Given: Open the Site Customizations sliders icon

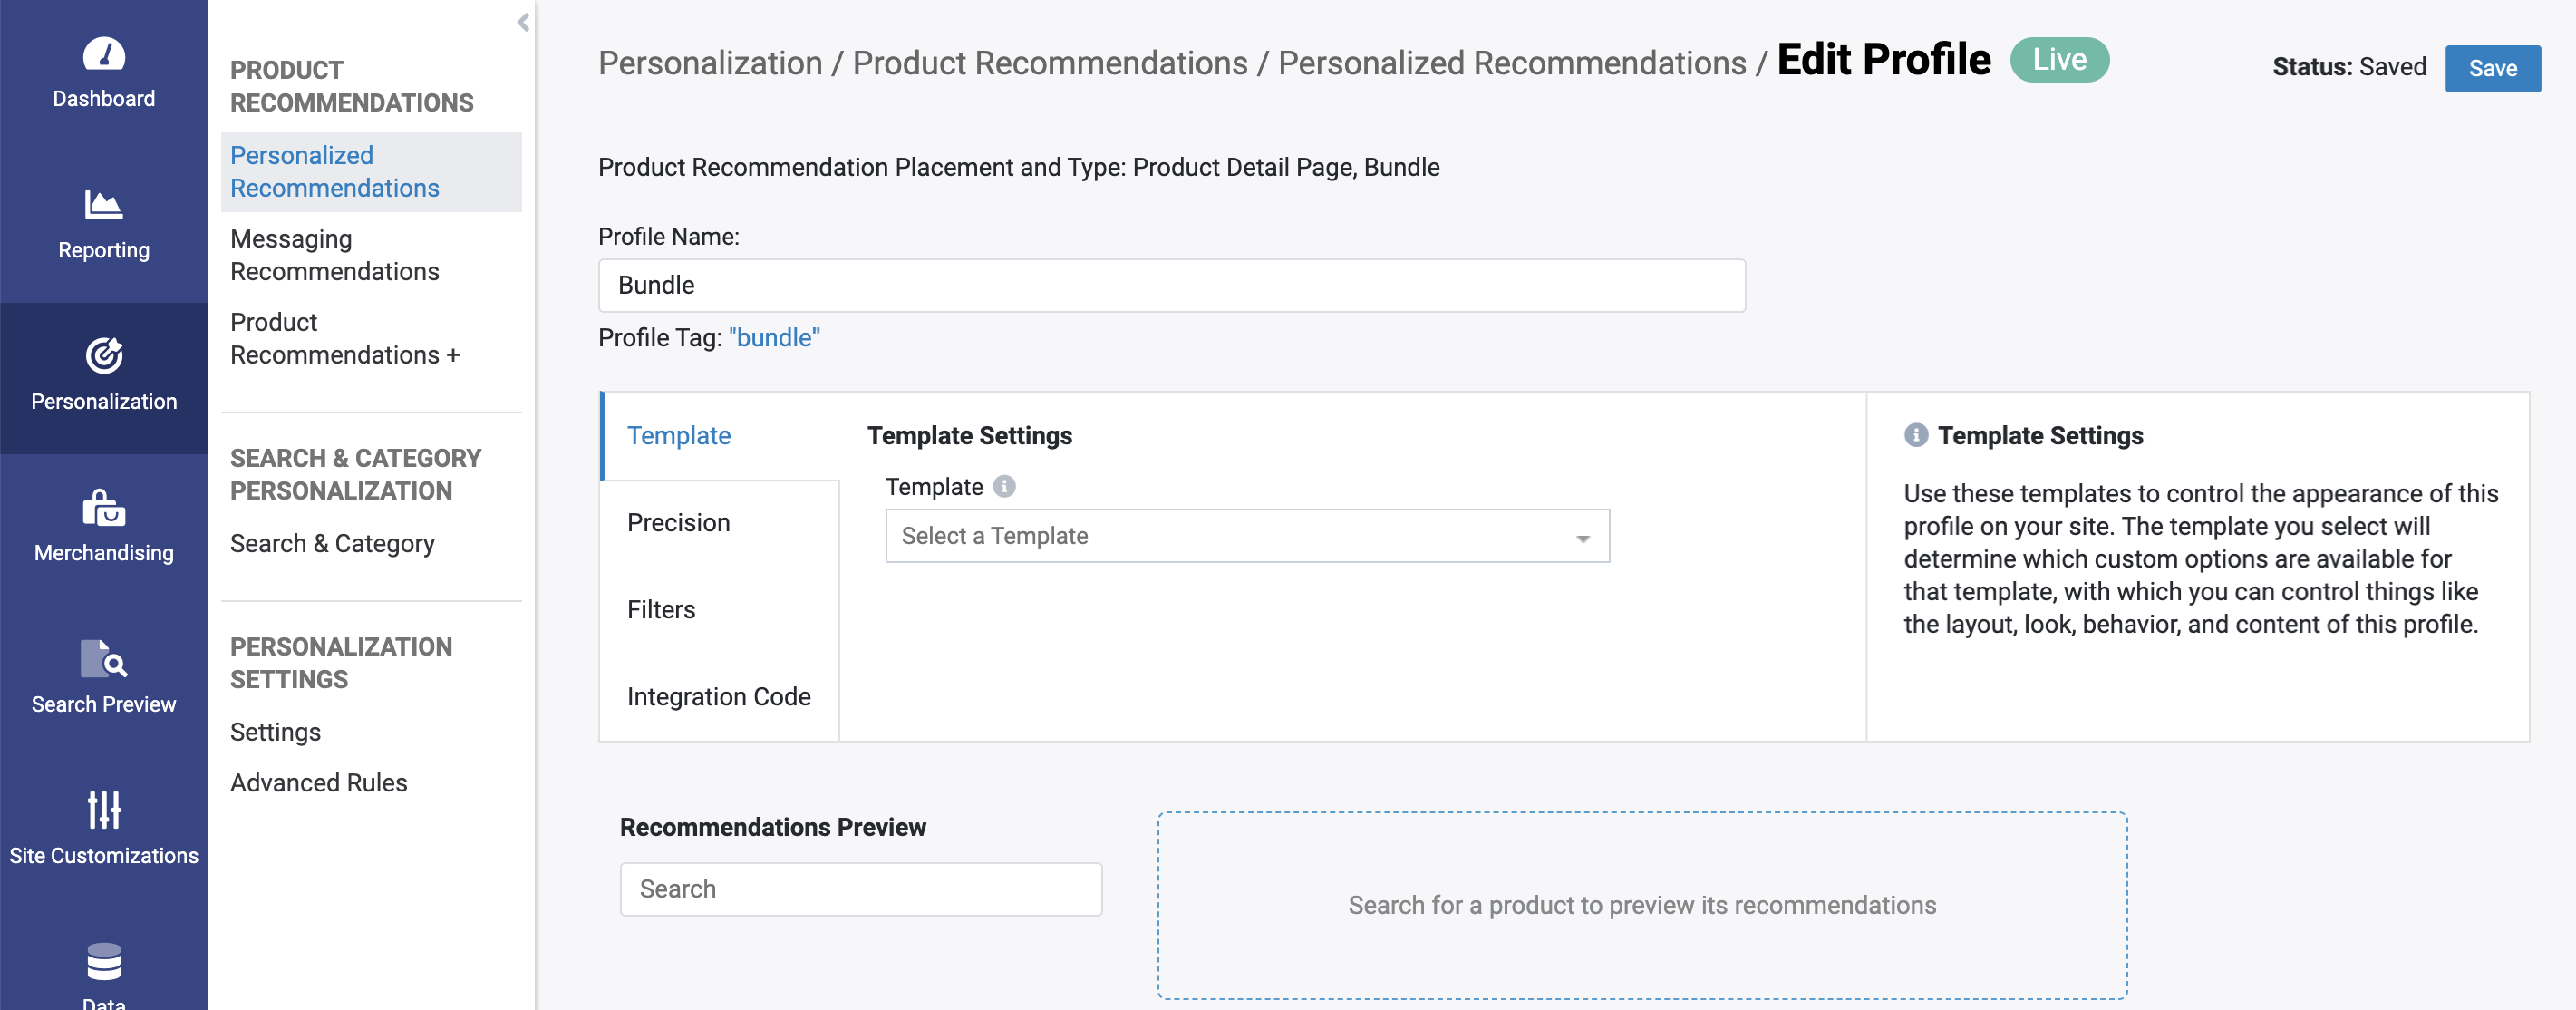Looking at the screenshot, I should click(x=104, y=810).
